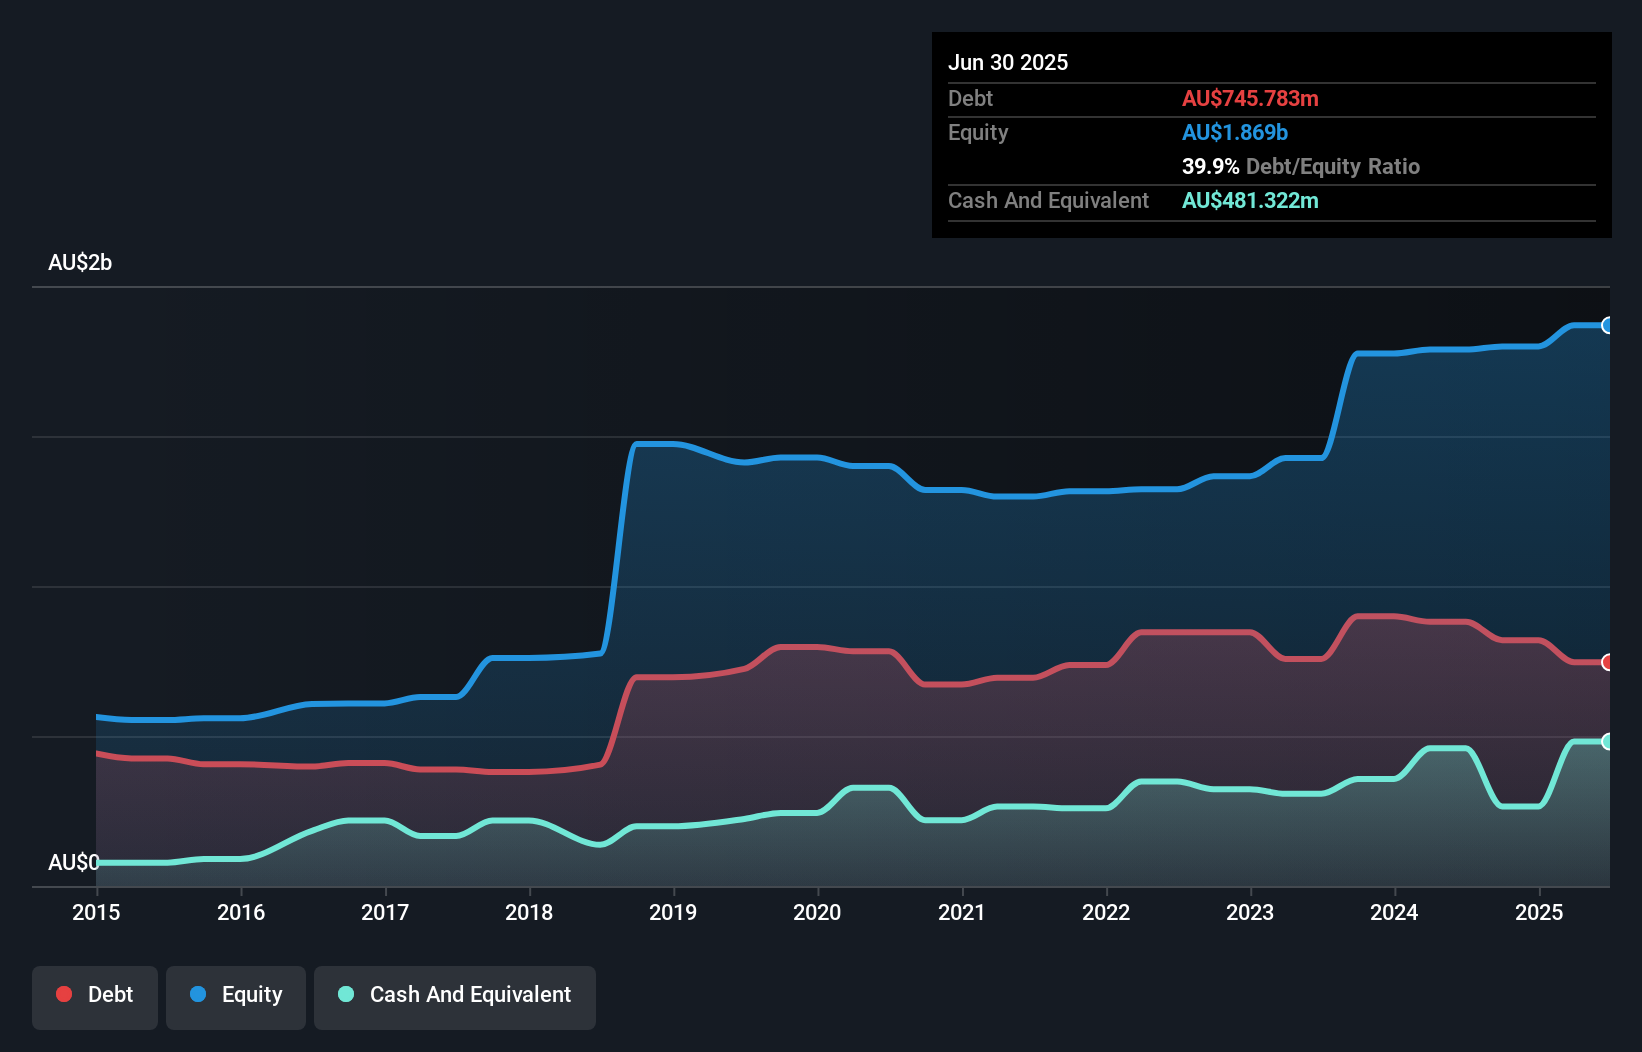Click the AU$0 y-axis label
Image resolution: width=1642 pixels, height=1052 pixels.
click(x=73, y=862)
